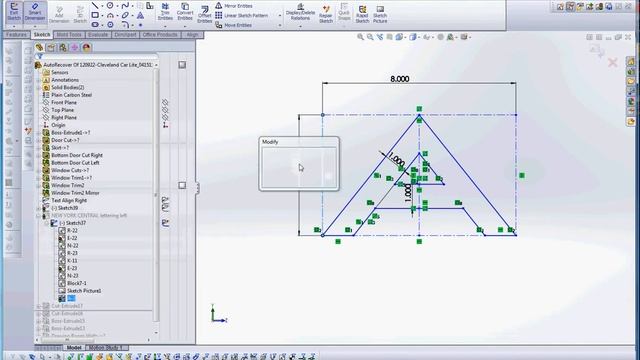Select Window Trim2 Mirror feature
Screen dimensions: 640x360
75,193
